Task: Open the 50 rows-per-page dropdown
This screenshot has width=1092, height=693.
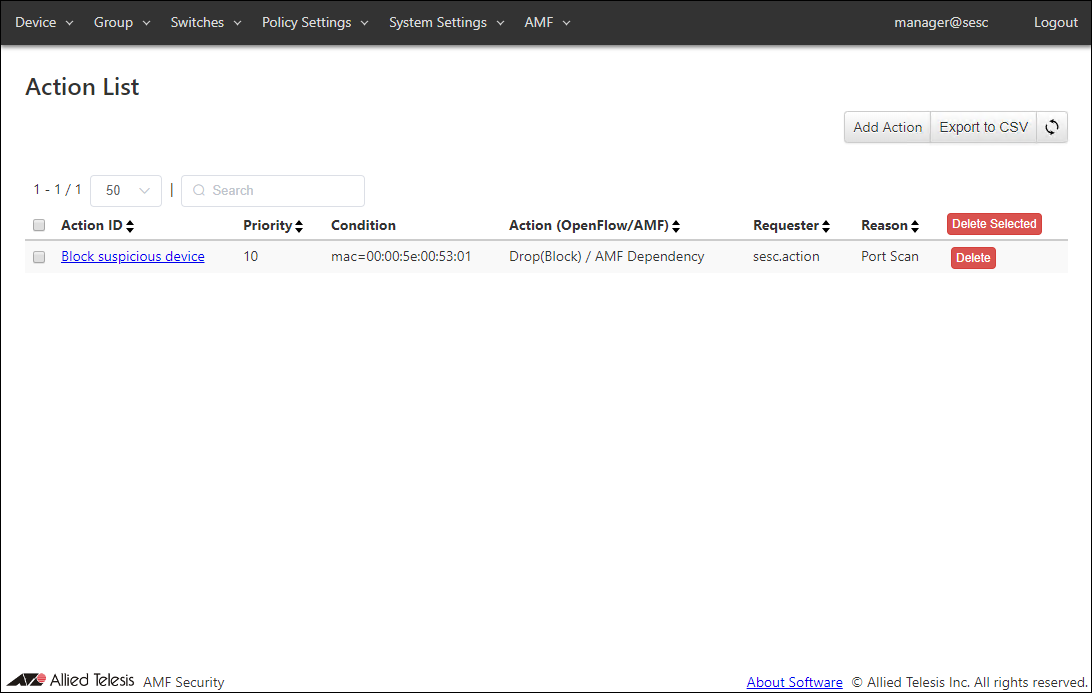Action: pyautogui.click(x=126, y=190)
